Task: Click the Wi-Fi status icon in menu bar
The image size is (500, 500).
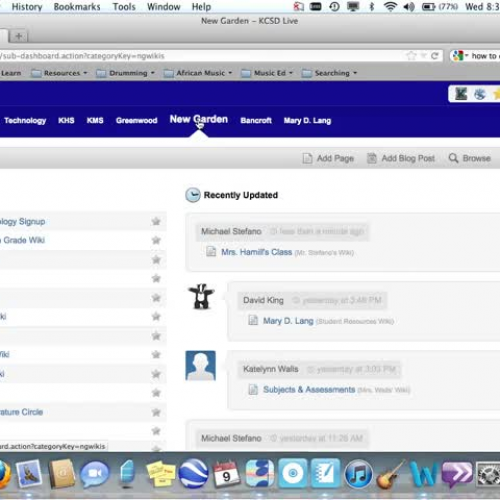Action: pyautogui.click(x=390, y=7)
